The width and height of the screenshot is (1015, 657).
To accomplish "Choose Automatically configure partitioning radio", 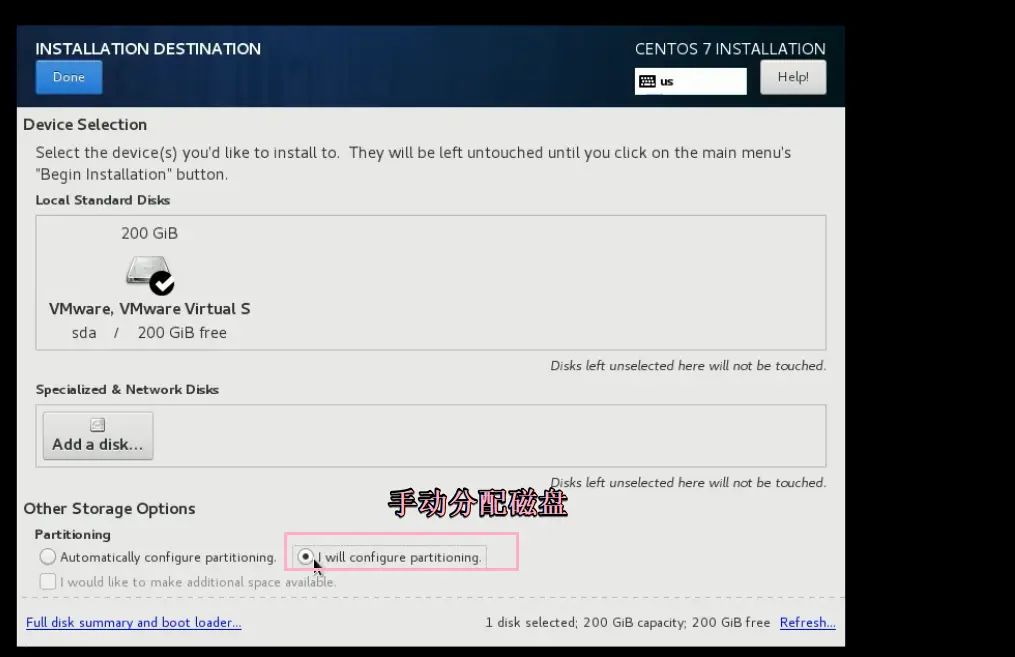I will coord(48,557).
